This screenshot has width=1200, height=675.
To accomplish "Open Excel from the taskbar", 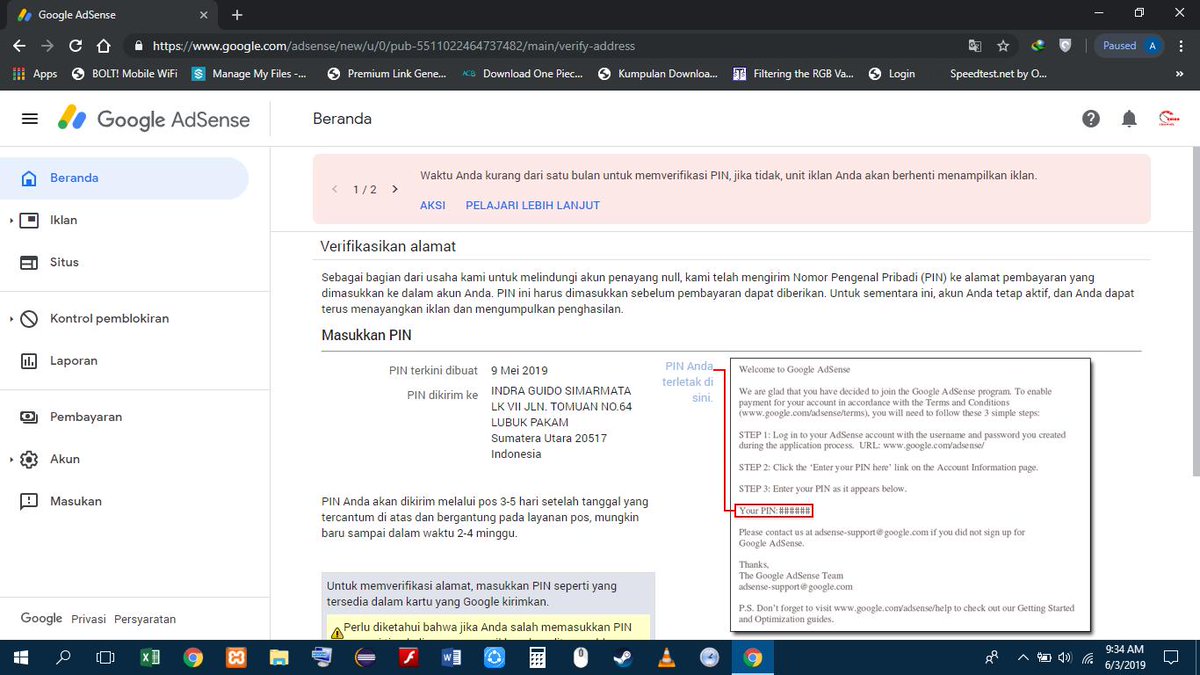I will (x=150, y=658).
